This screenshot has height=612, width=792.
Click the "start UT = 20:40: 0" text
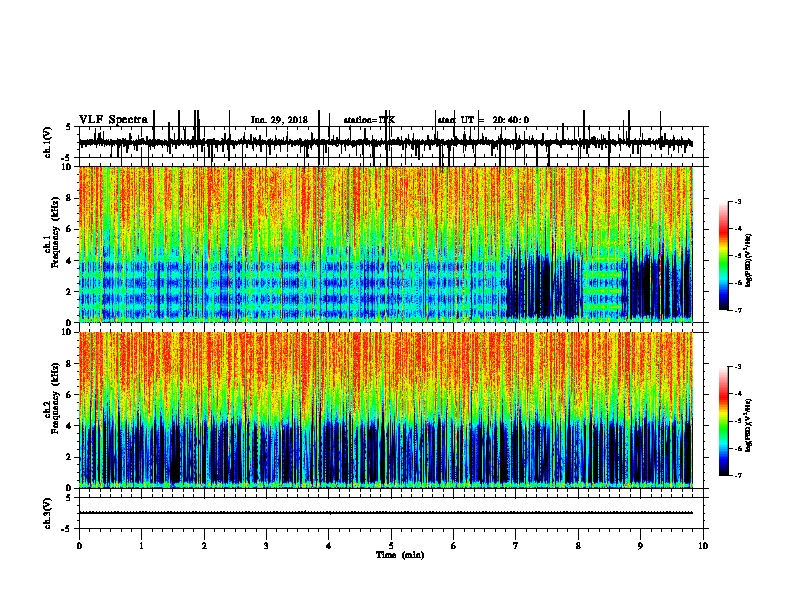point(483,120)
